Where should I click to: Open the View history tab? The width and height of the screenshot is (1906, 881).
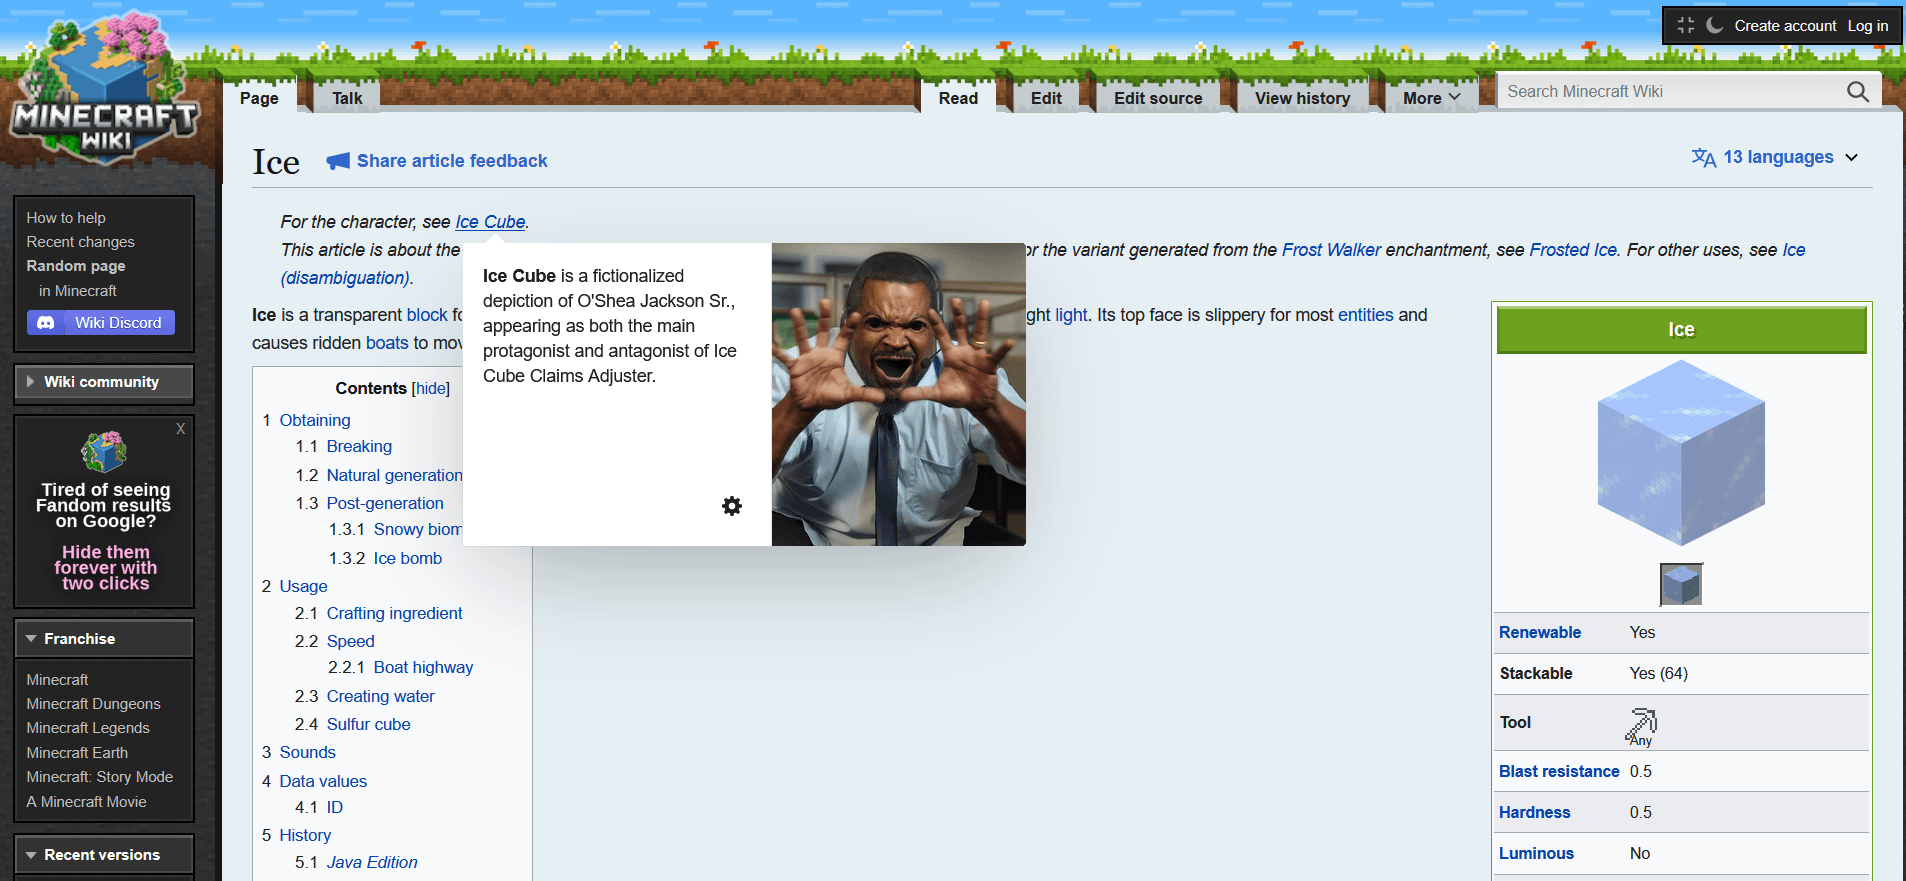pyautogui.click(x=1302, y=98)
